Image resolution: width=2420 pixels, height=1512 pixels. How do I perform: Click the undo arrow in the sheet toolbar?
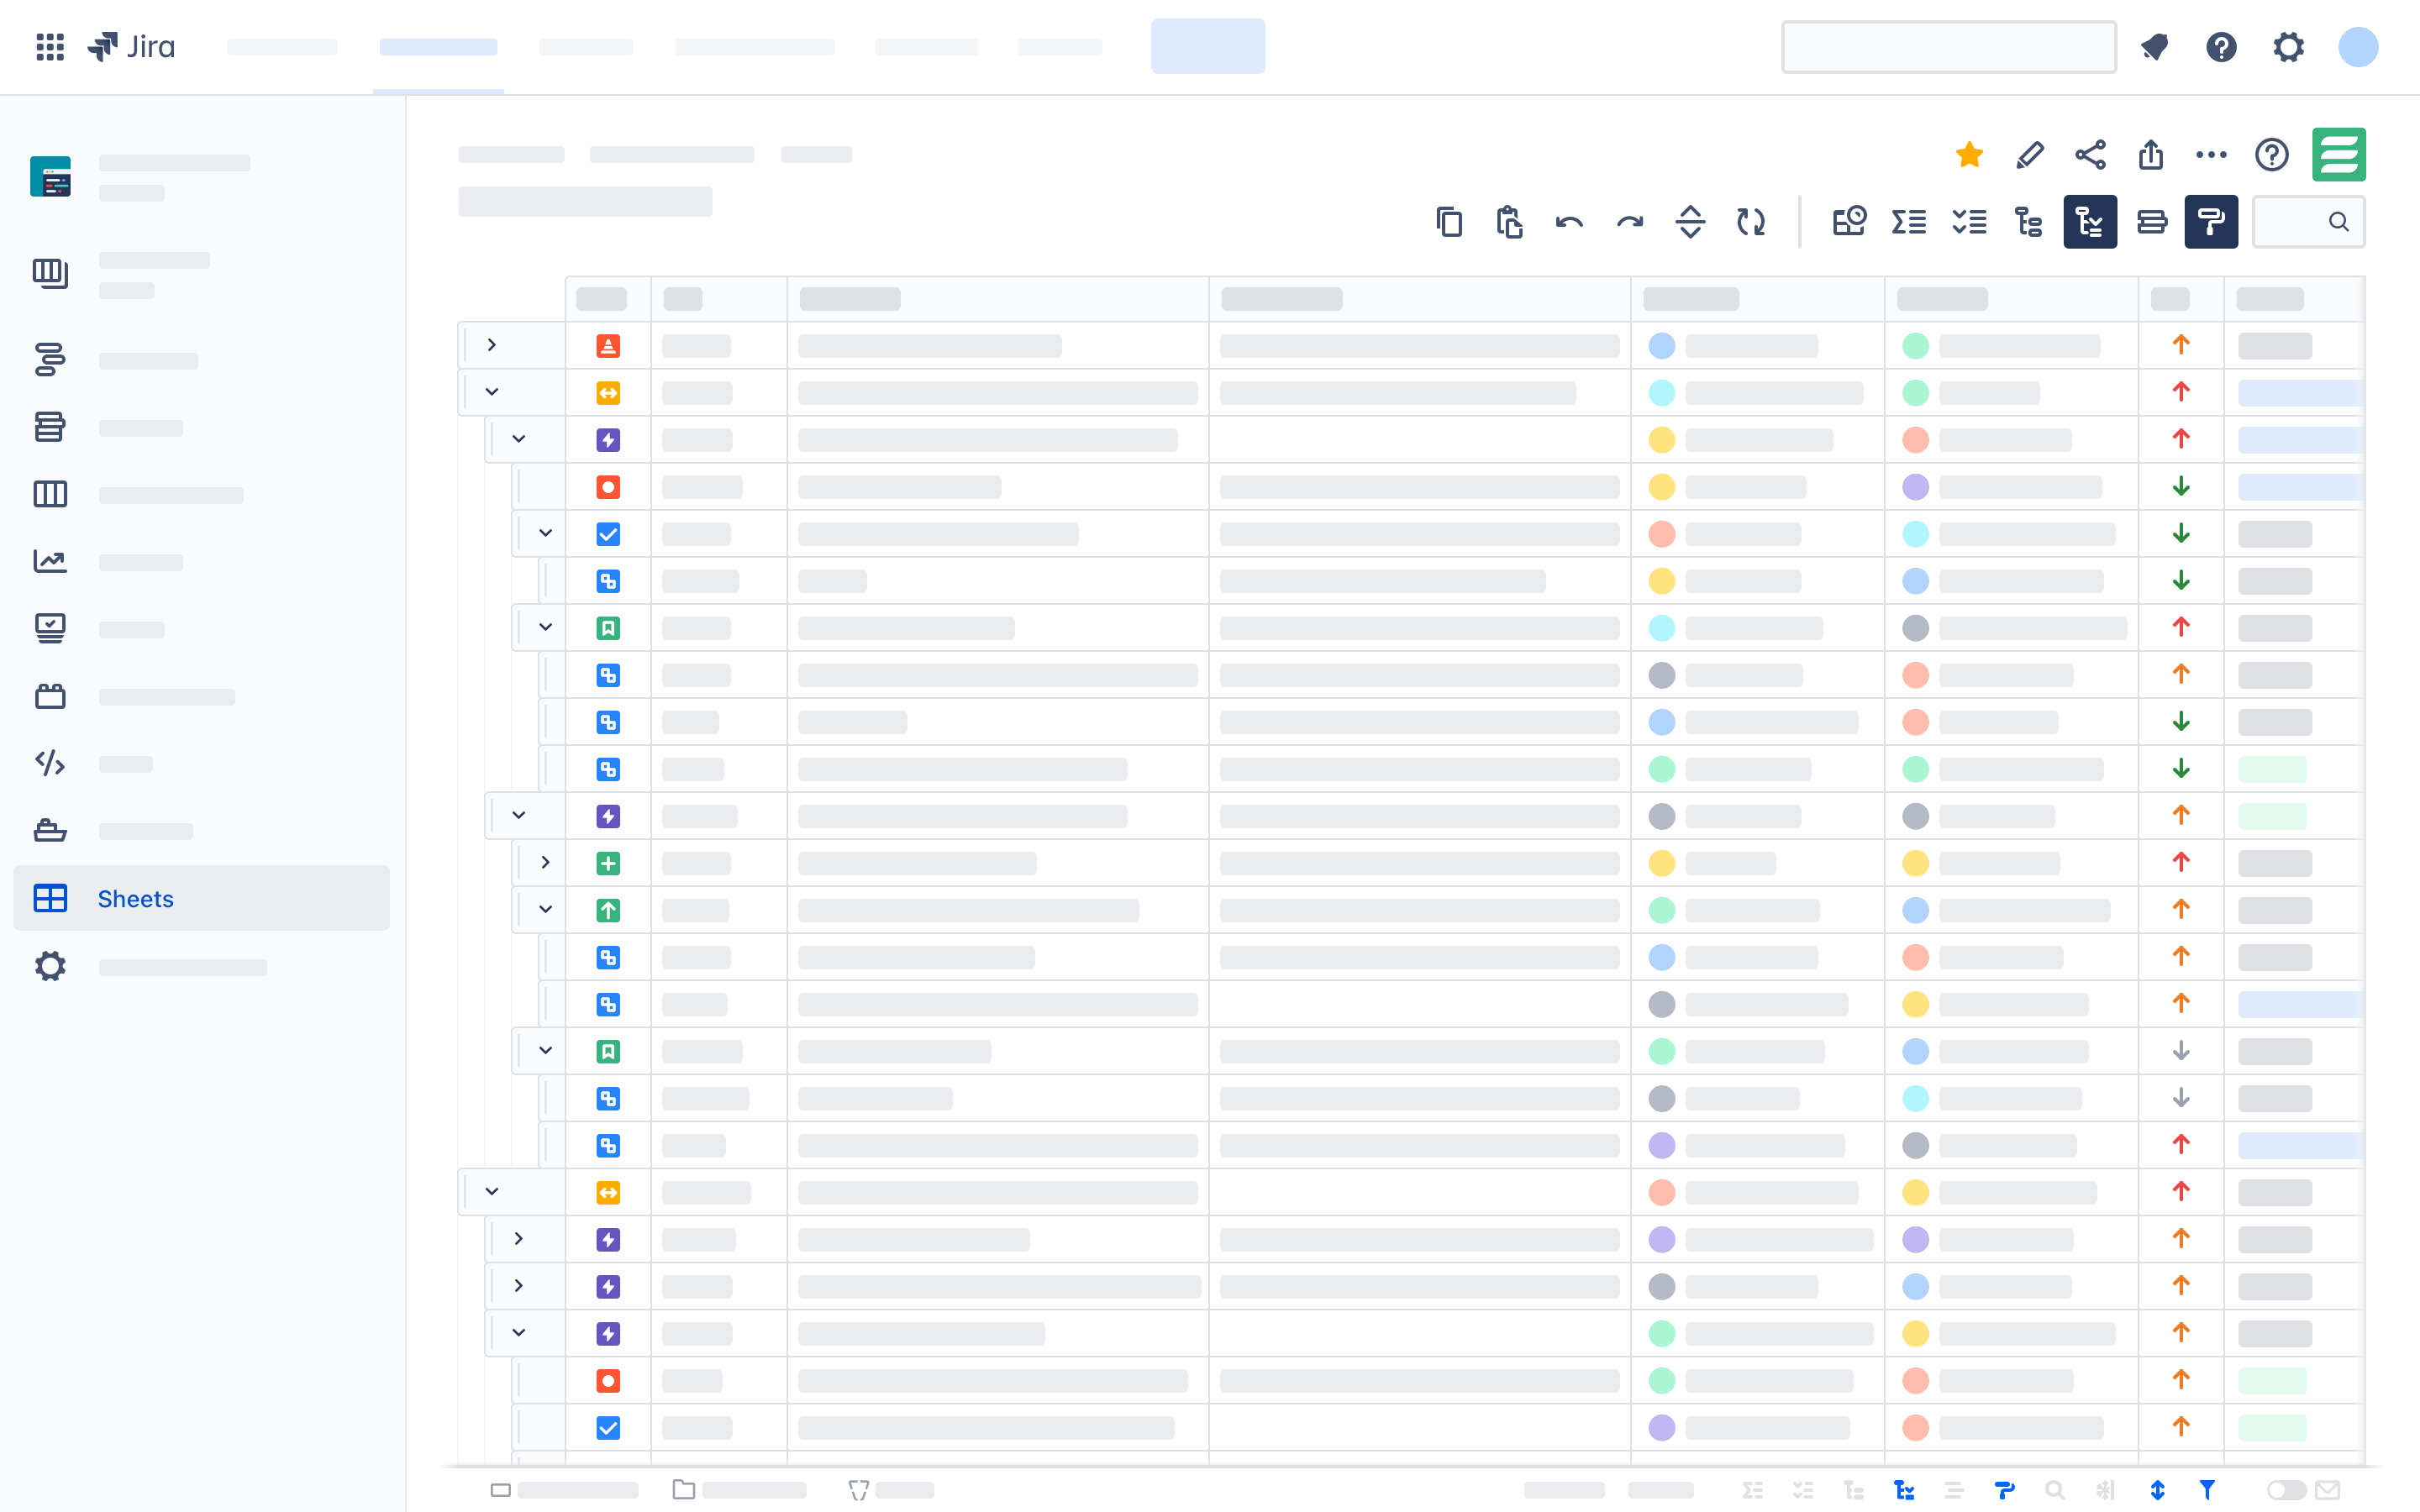[x=1569, y=222]
